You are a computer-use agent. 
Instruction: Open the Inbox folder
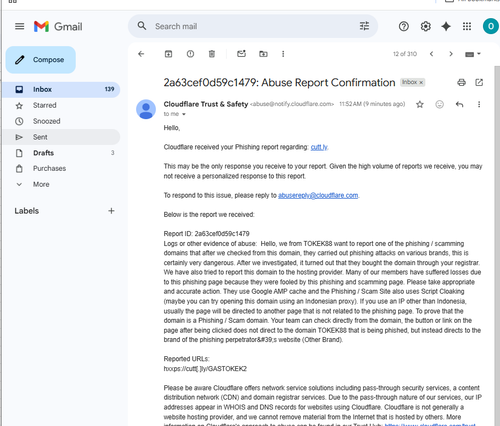61,89
